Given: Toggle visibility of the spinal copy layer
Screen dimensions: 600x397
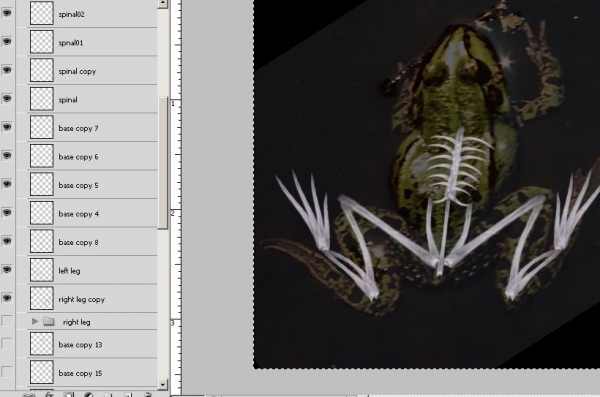Looking at the screenshot, I should pos(7,70).
